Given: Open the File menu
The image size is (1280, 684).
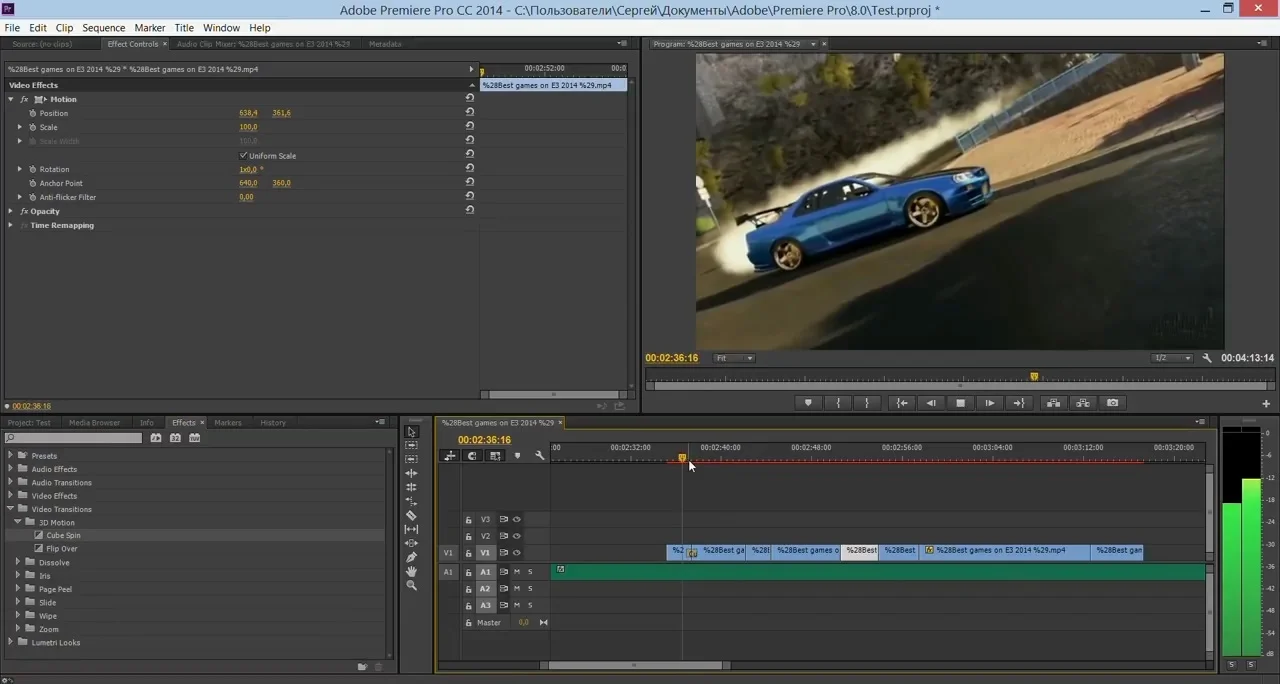Looking at the screenshot, I should click(x=12, y=28).
